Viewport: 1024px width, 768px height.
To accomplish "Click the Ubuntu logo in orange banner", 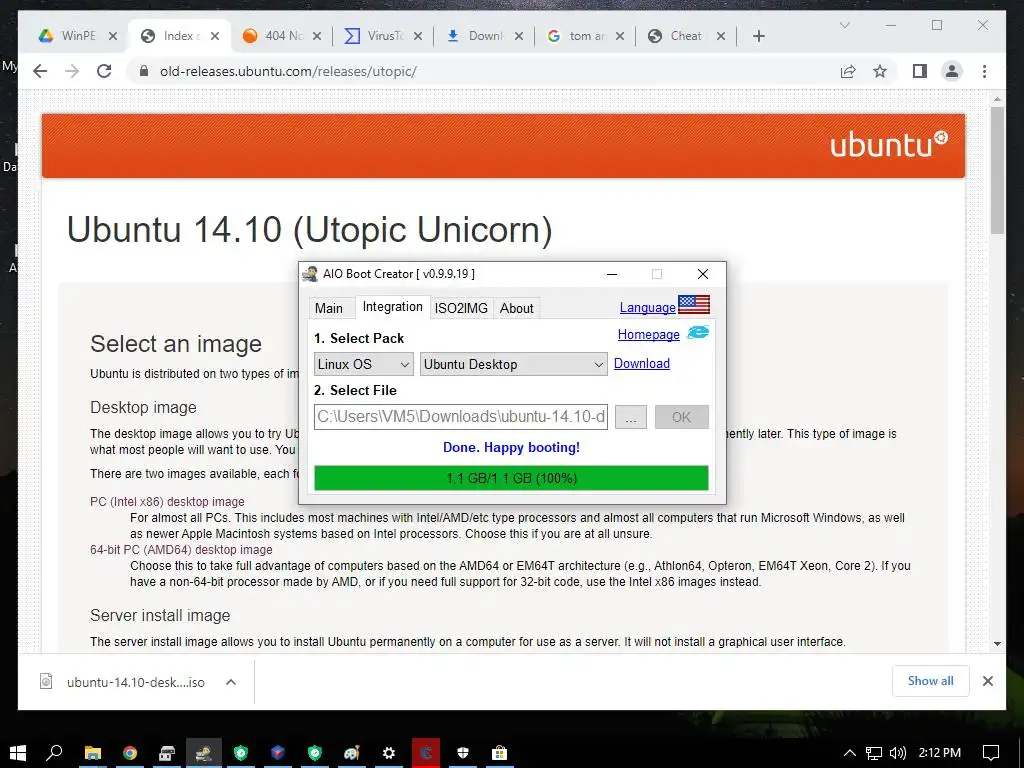I will 888,145.
